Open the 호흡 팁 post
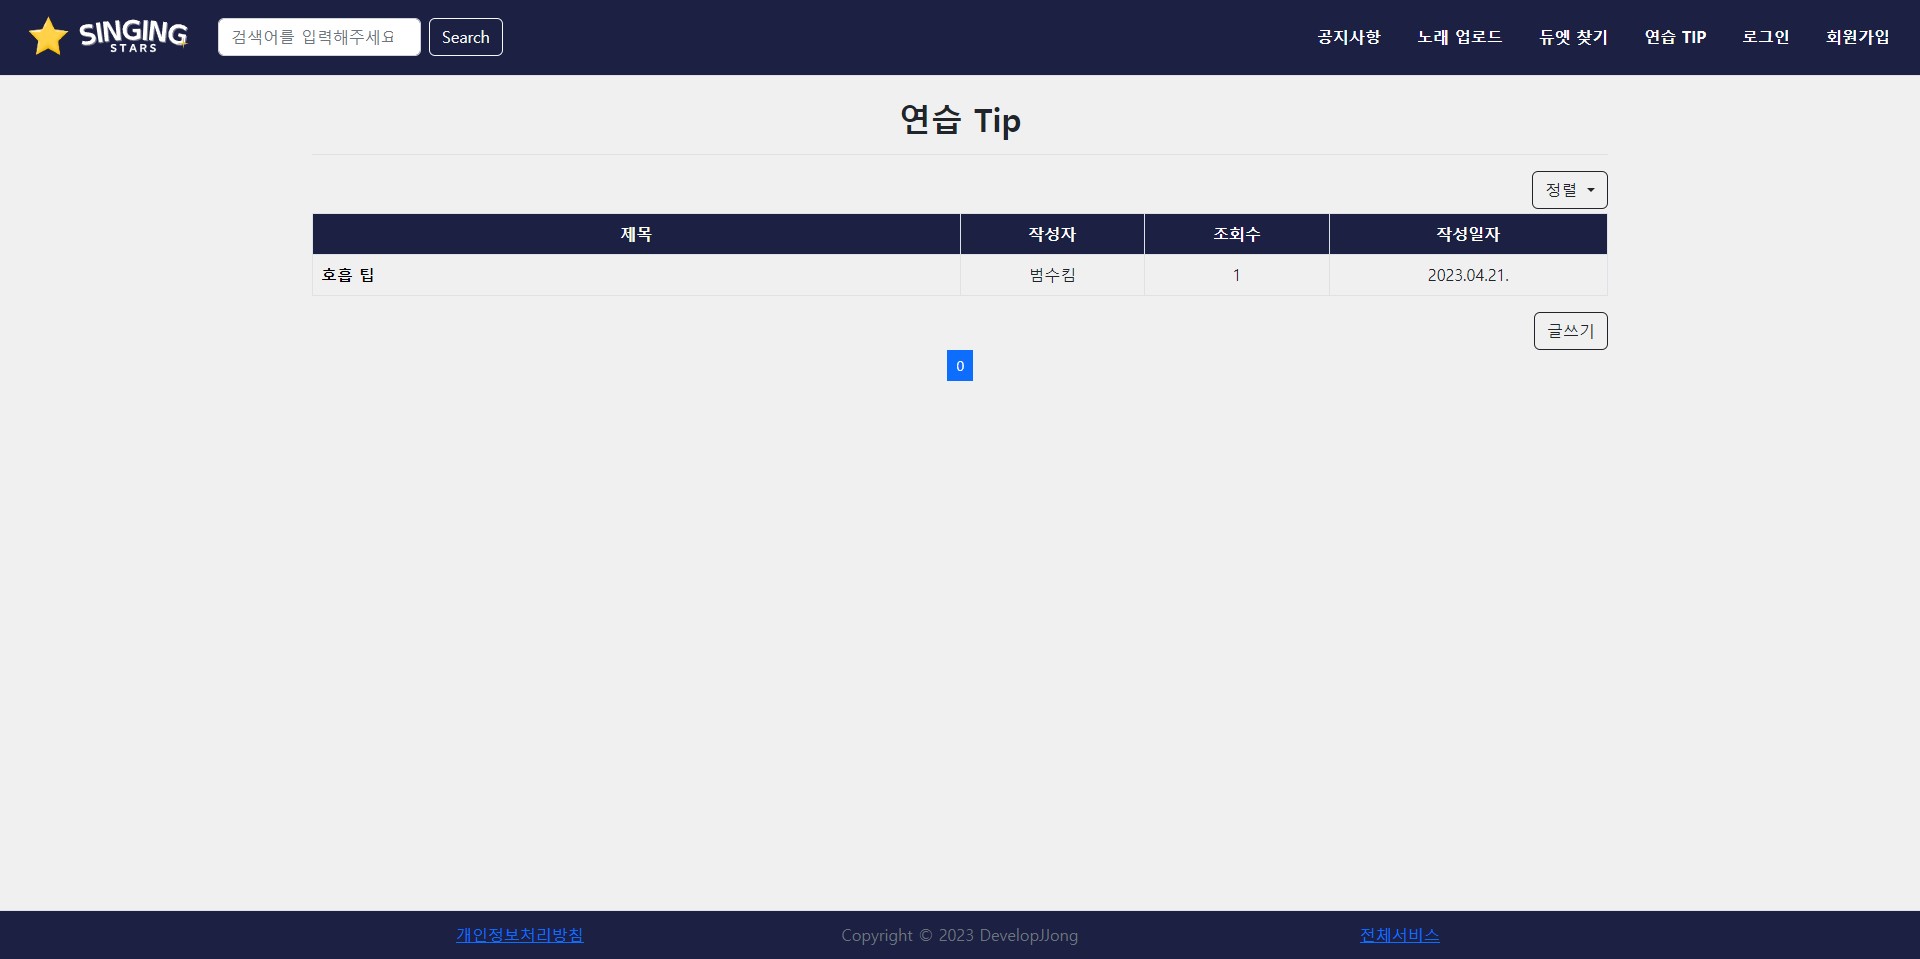 click(x=349, y=274)
